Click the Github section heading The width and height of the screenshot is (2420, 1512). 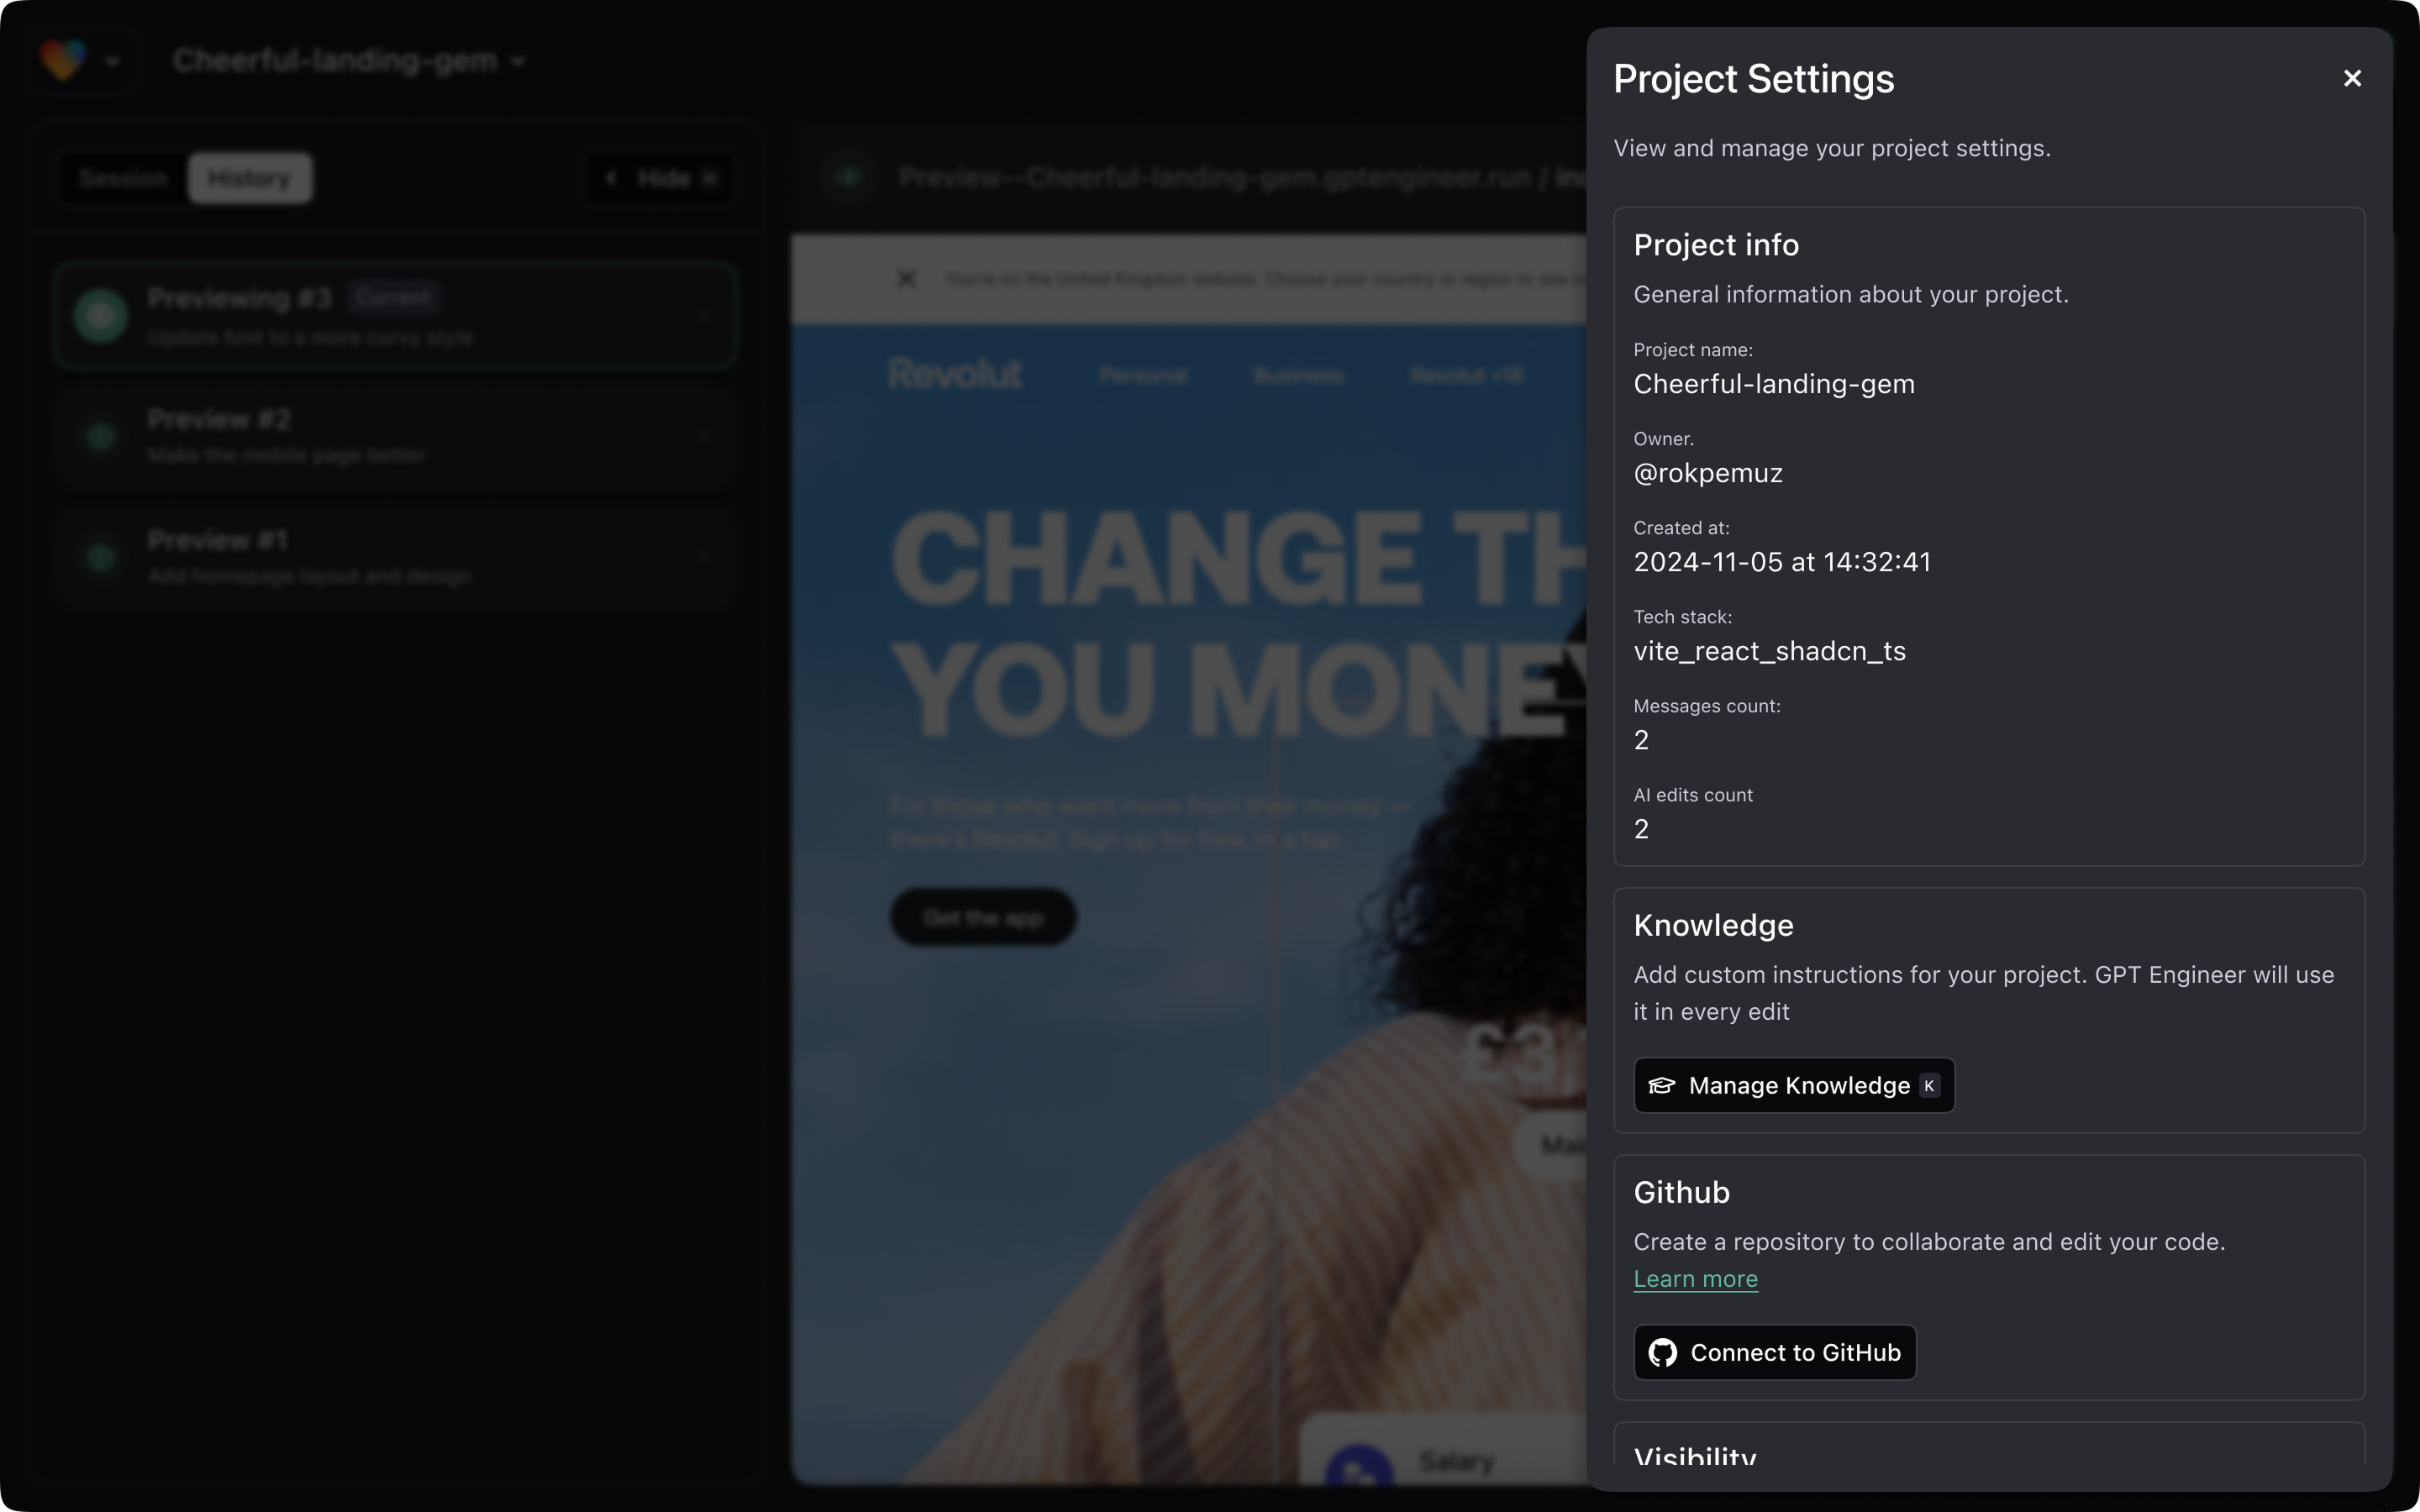[1681, 1193]
